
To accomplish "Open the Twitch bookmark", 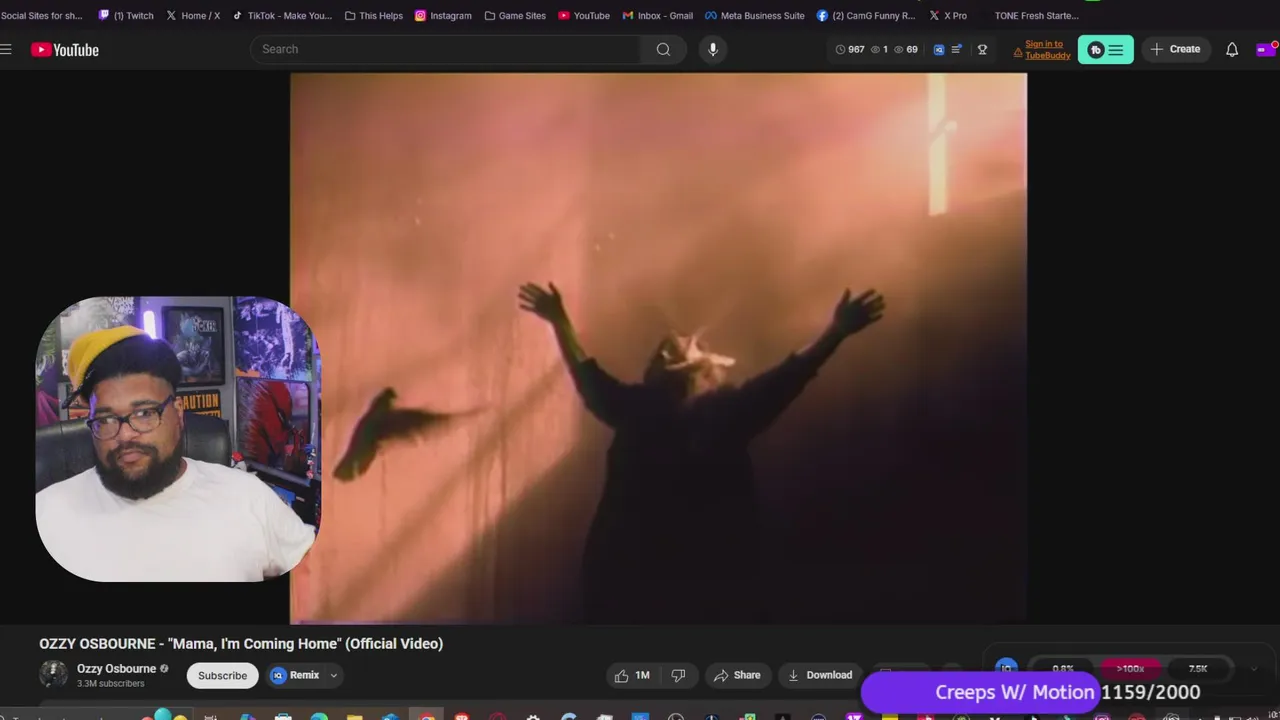I will (126, 15).
